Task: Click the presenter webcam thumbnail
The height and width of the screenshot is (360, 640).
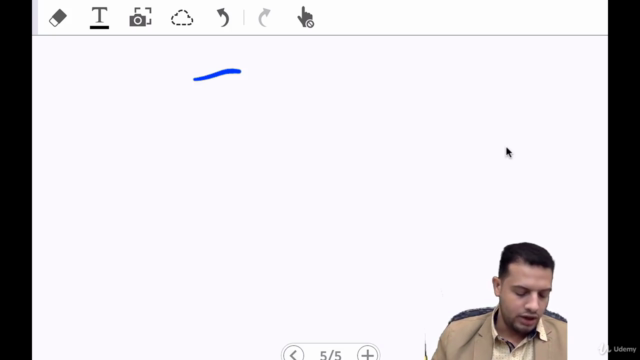Action: pos(496,301)
